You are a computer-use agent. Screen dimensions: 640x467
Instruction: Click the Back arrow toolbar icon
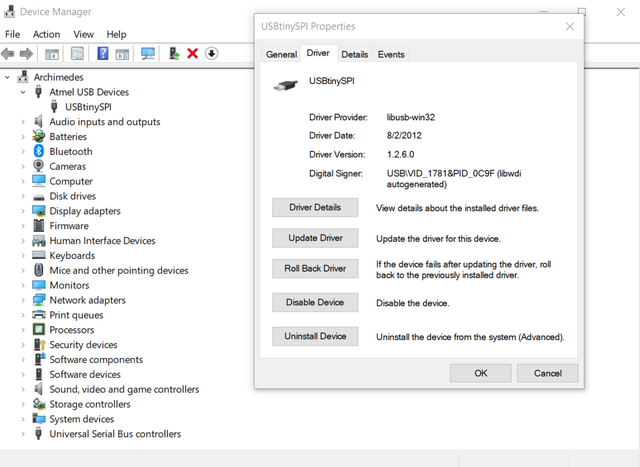click(x=8, y=53)
